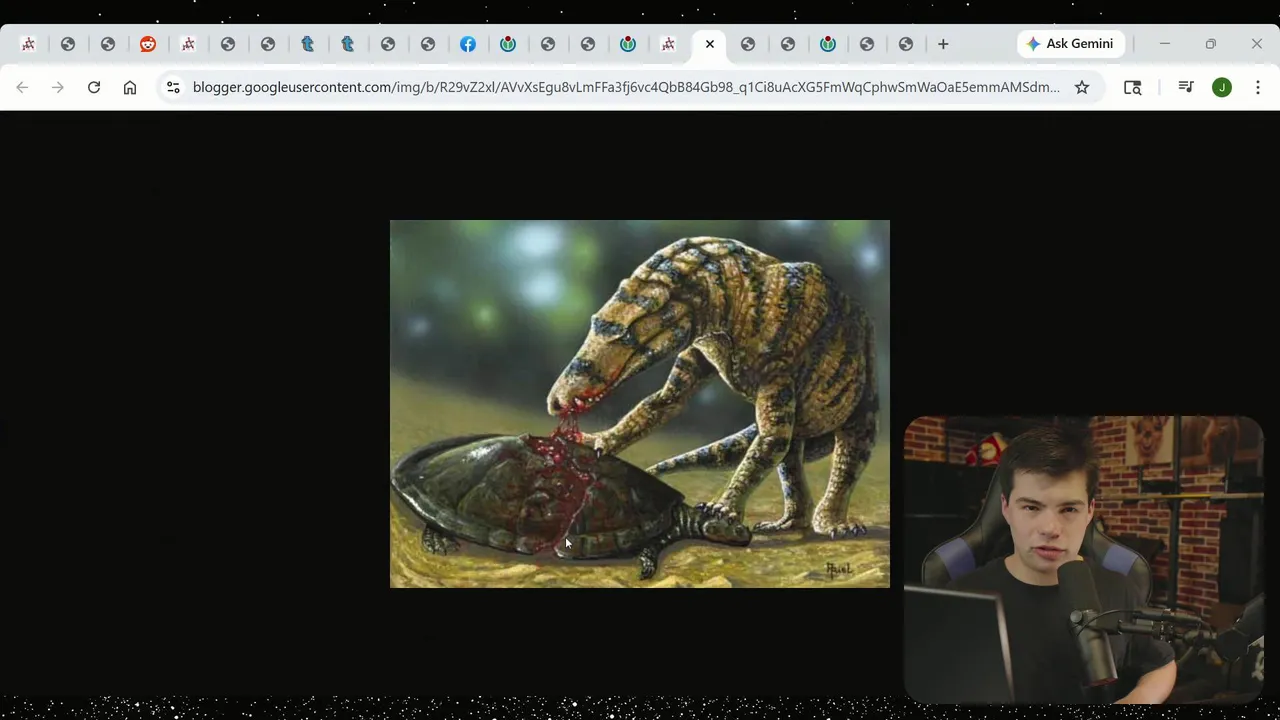Switch to molecule-icon tab left of active tab
This screenshot has height=720, width=1280.
[x=668, y=44]
